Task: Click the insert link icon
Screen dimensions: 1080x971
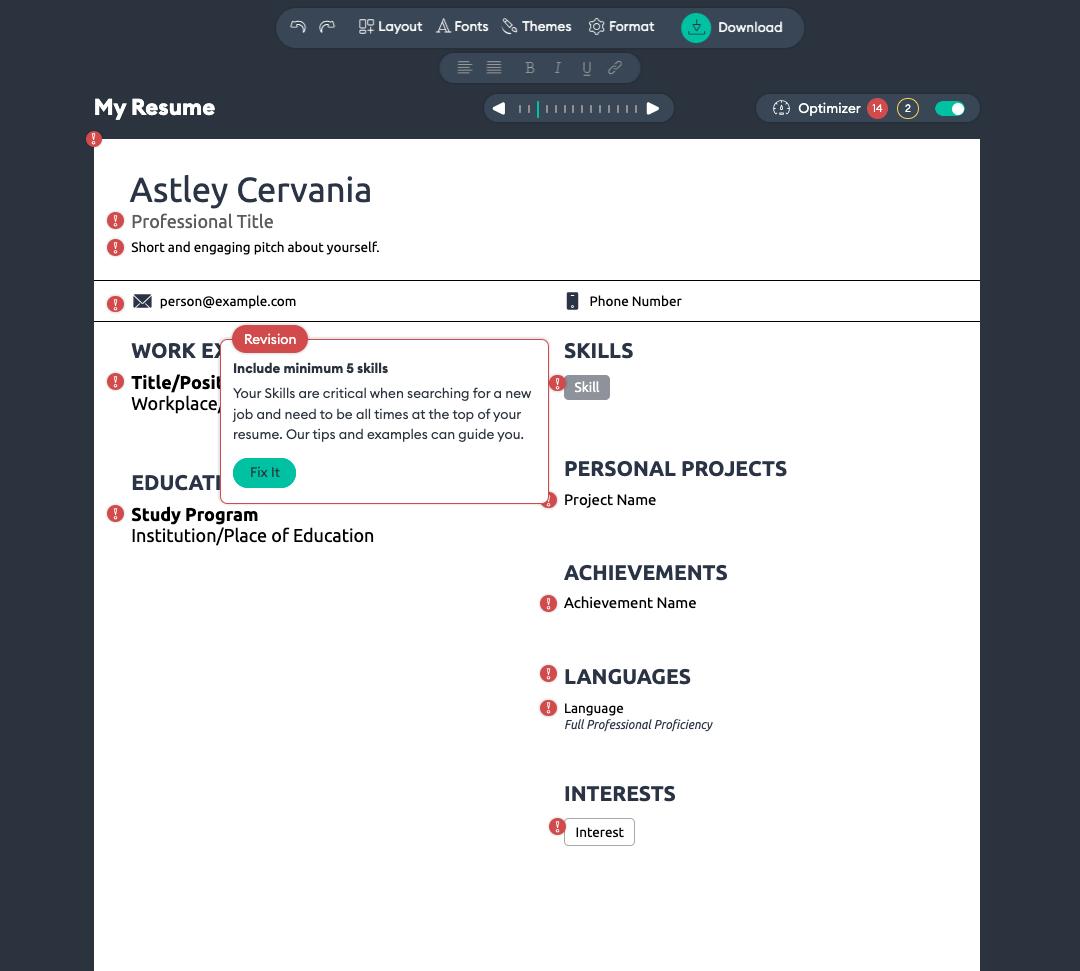Action: pyautogui.click(x=615, y=67)
